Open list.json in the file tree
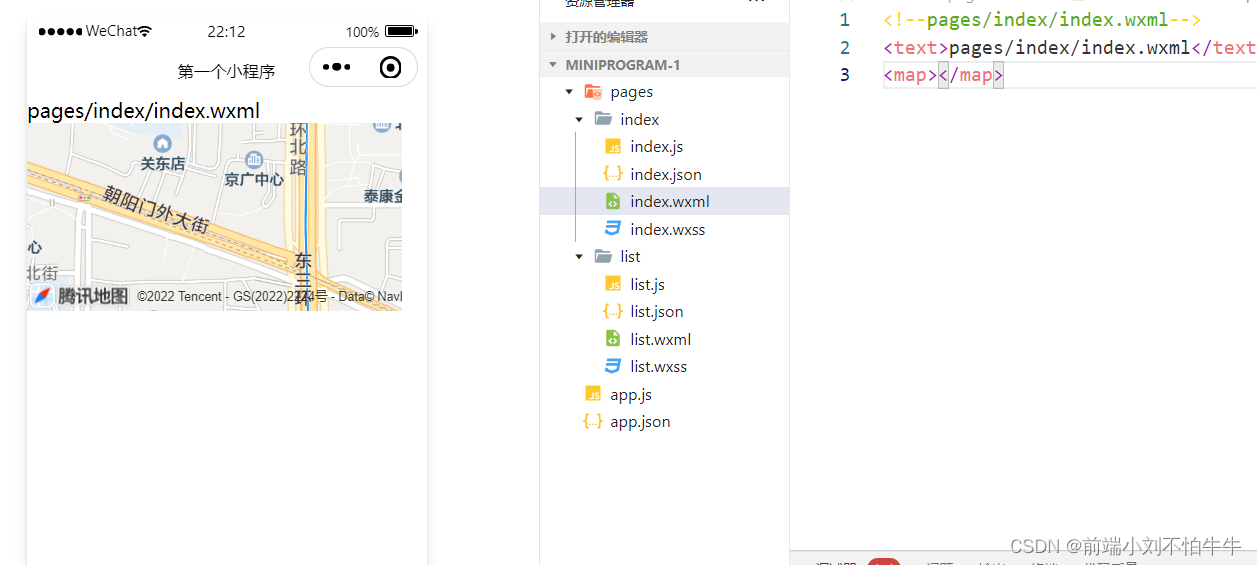 tap(657, 311)
